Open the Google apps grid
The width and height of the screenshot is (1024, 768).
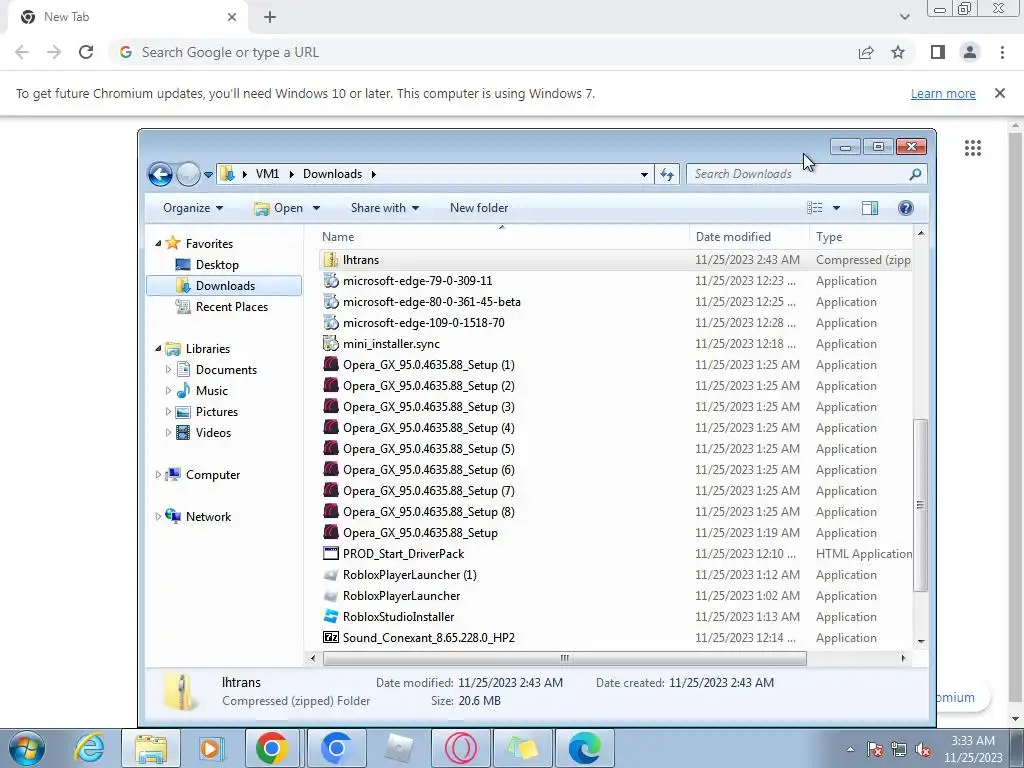coord(972,148)
